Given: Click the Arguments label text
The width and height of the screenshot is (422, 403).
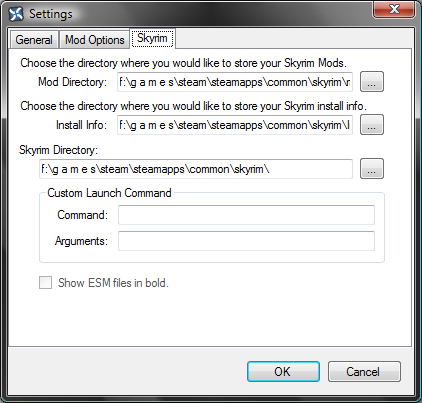Looking at the screenshot, I should tap(81, 241).
